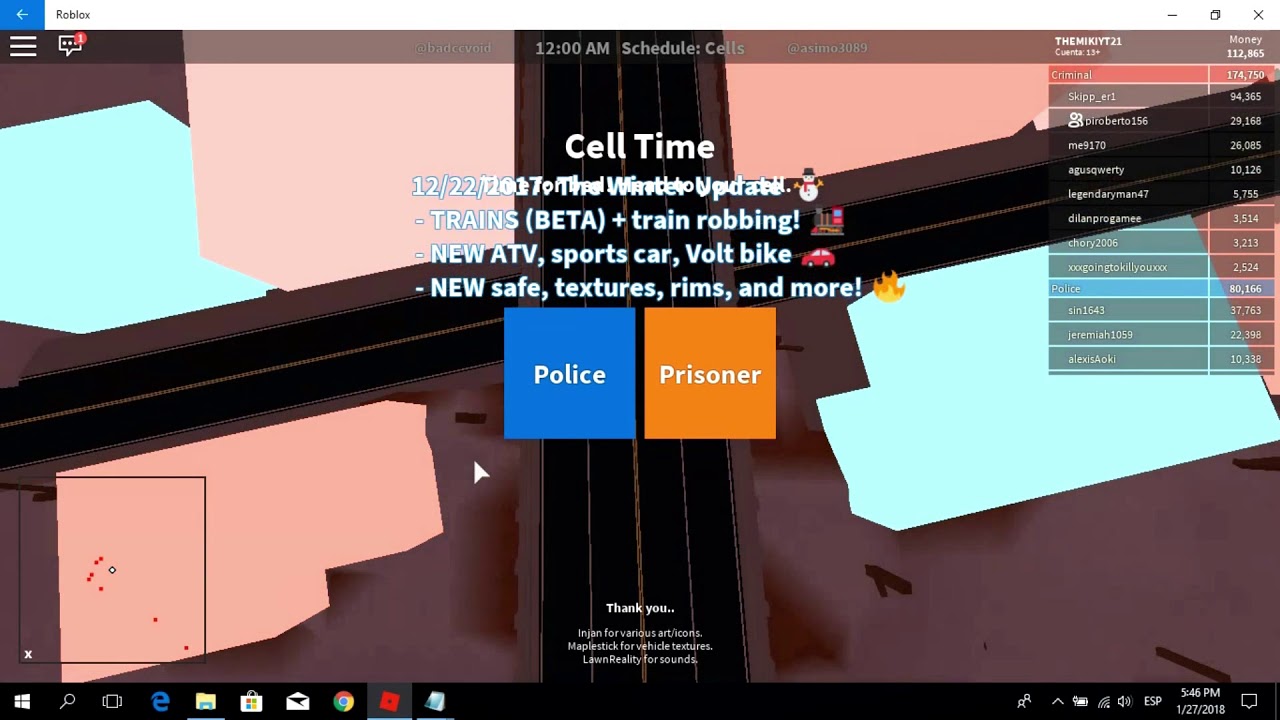
Task: Select player jeremiah1059 in leaderboard
Action: (x=1161, y=335)
